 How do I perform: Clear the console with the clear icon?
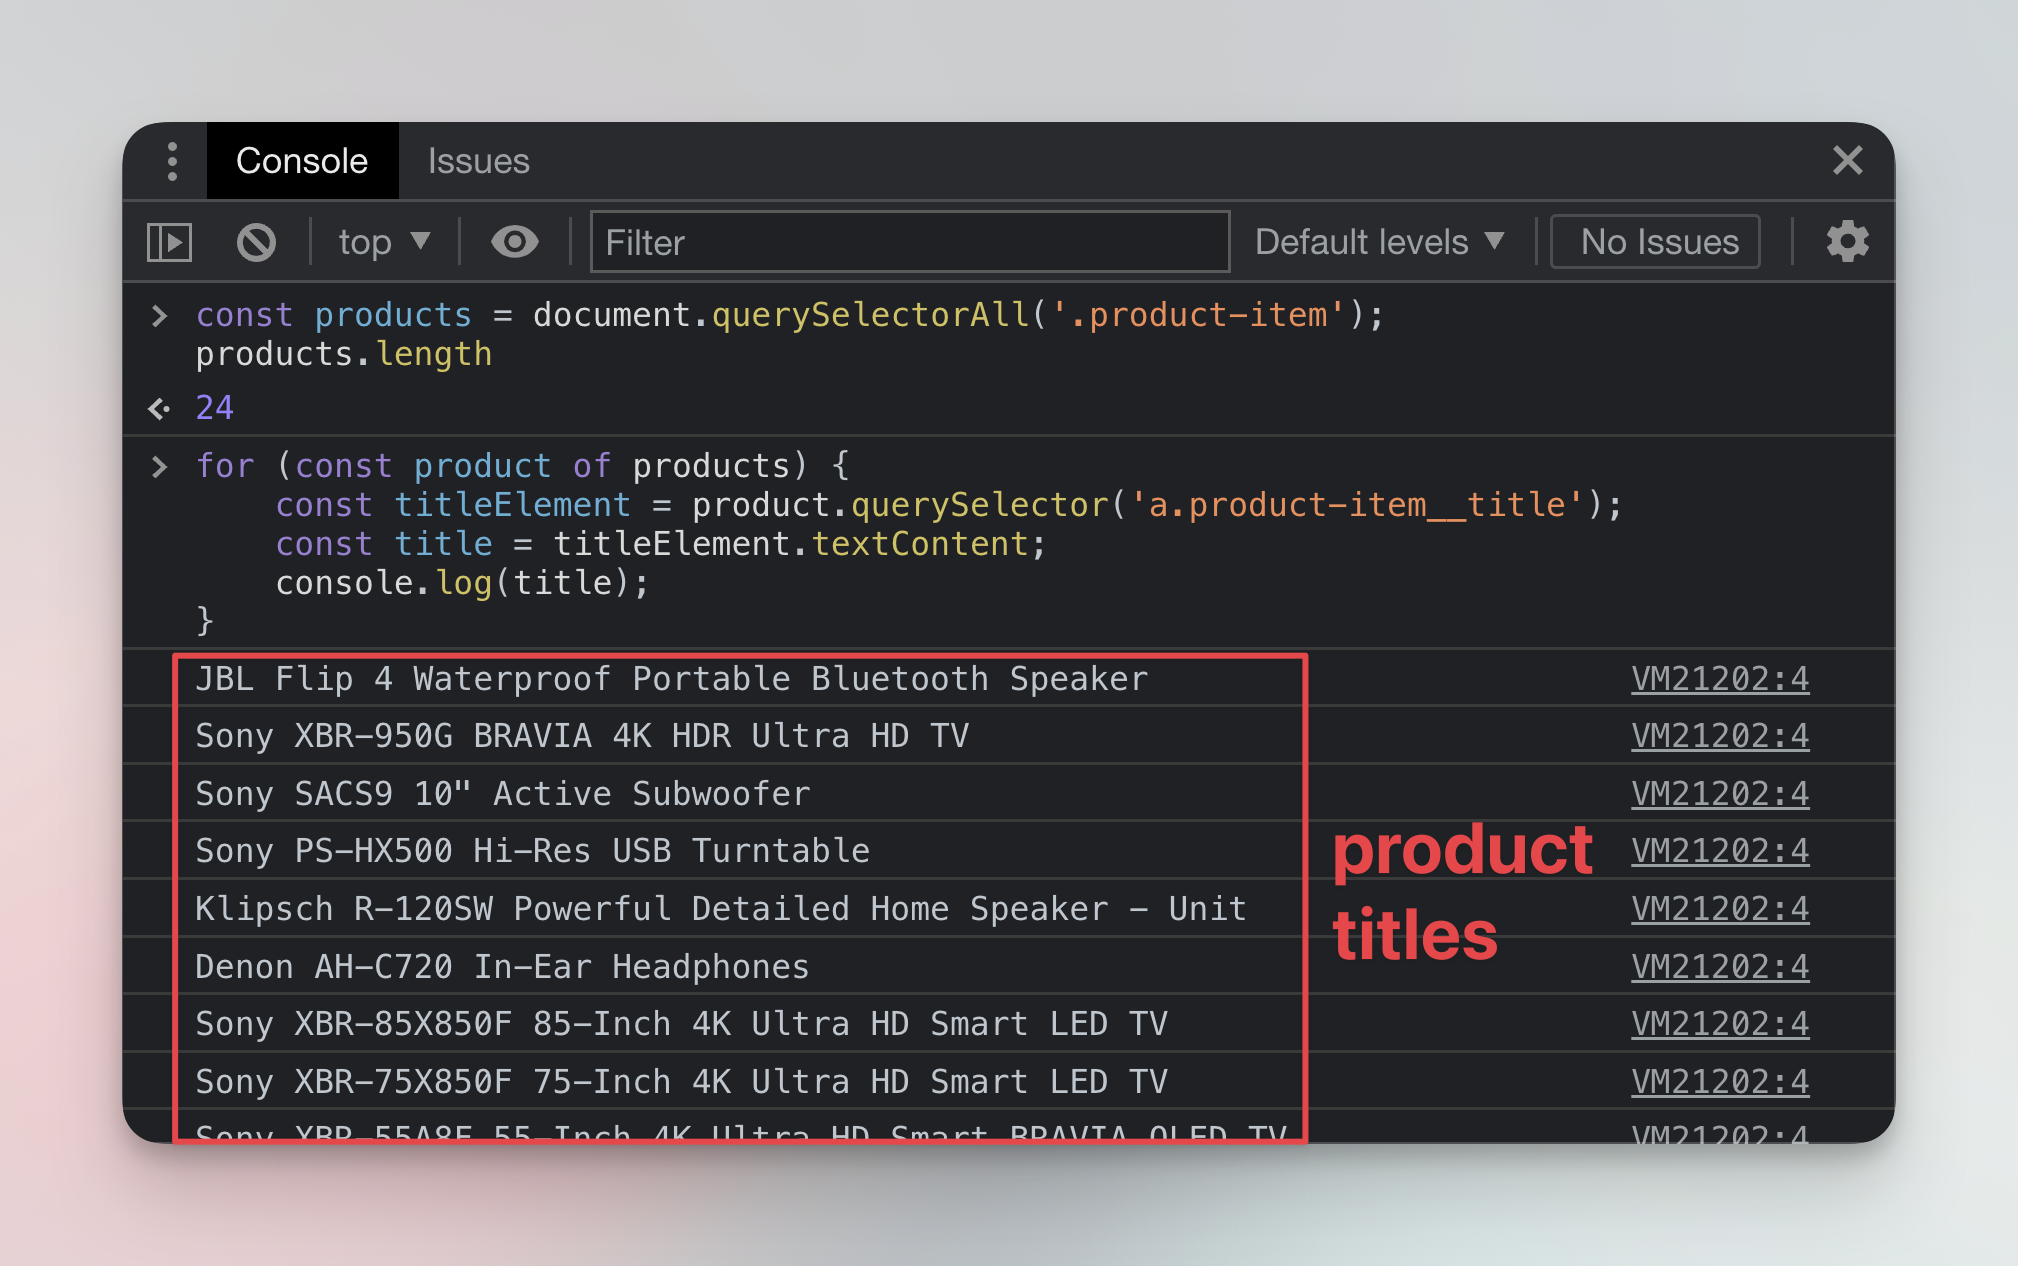click(256, 241)
